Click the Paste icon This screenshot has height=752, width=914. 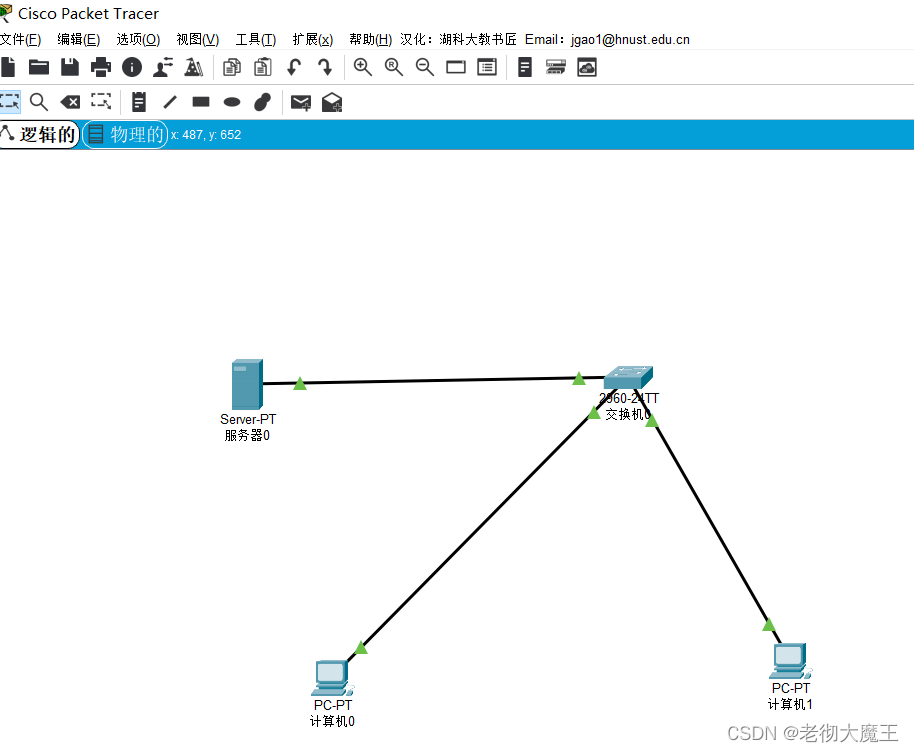click(263, 67)
